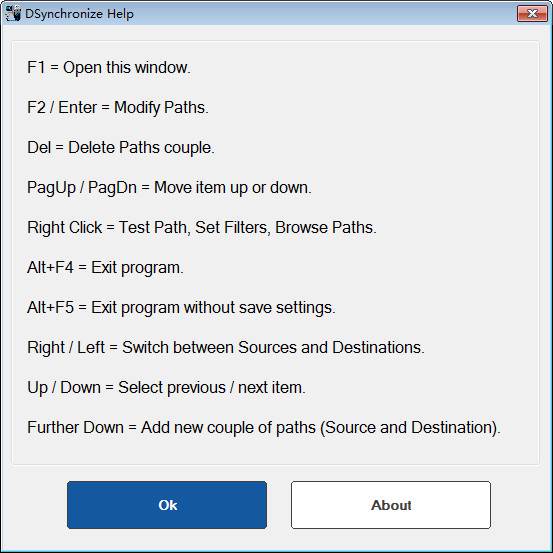Open the About dialog

(391, 505)
